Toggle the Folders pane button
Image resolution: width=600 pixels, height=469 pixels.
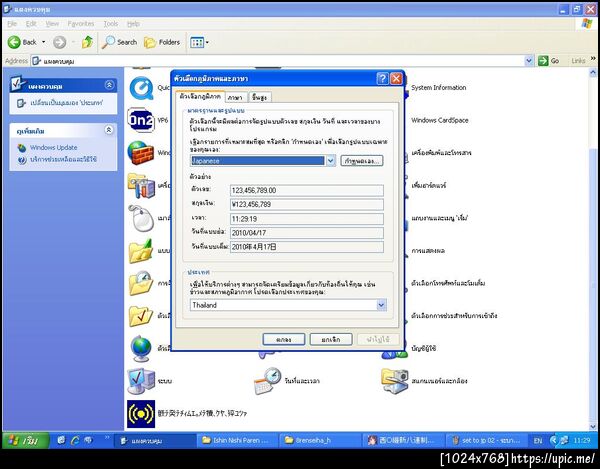(x=161, y=42)
